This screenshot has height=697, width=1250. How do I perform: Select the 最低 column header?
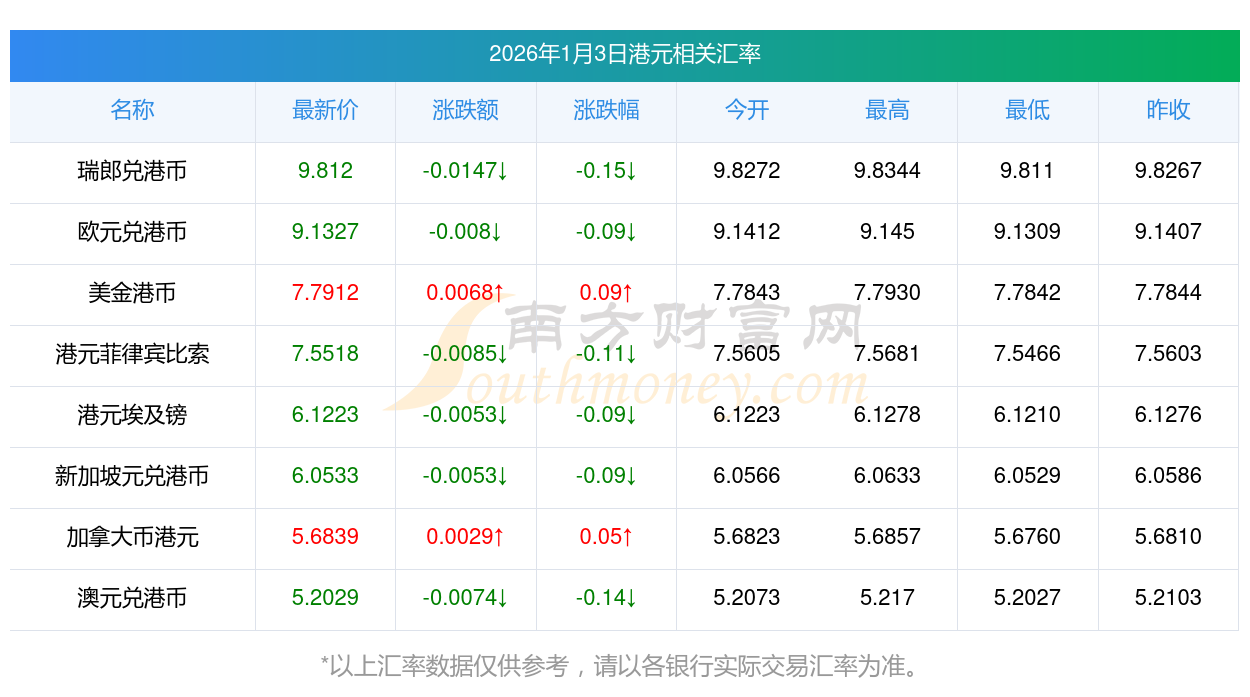(1028, 110)
